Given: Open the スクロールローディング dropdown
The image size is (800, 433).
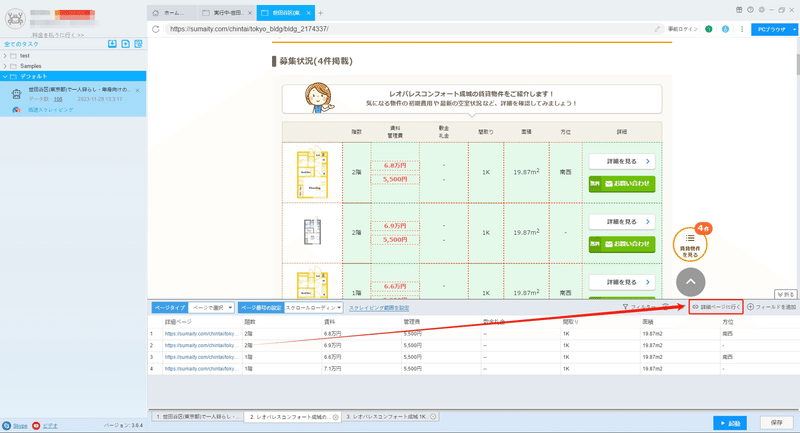Looking at the screenshot, I should point(313,308).
